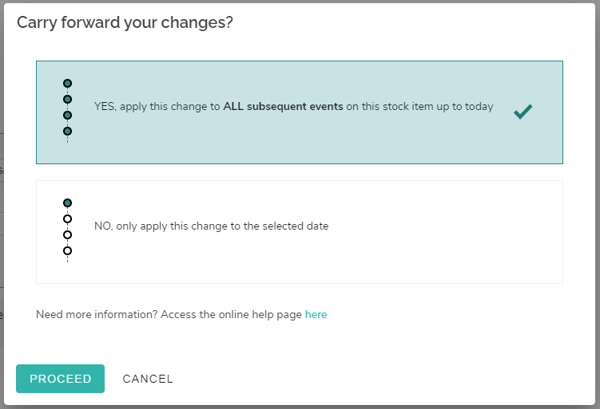This screenshot has width=600, height=409.
Task: Click third hollow dot in NO timeline icon
Action: tap(68, 235)
